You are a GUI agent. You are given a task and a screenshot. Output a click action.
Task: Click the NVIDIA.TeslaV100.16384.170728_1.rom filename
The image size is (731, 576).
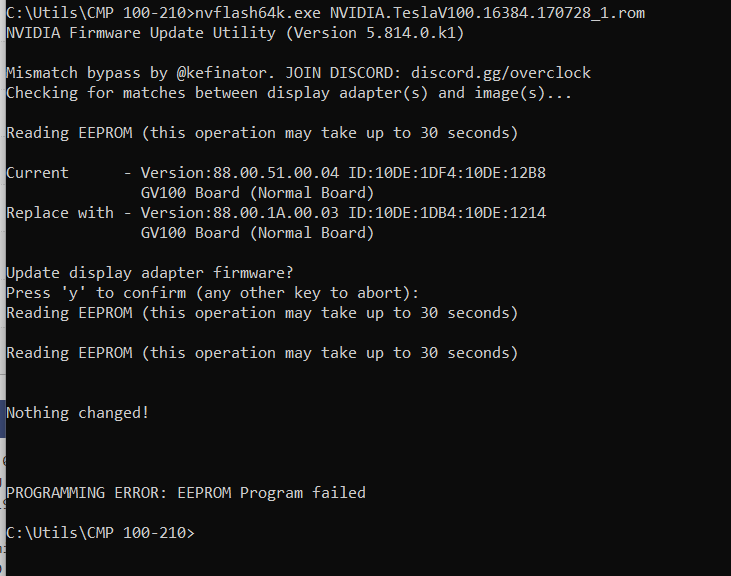[488, 13]
